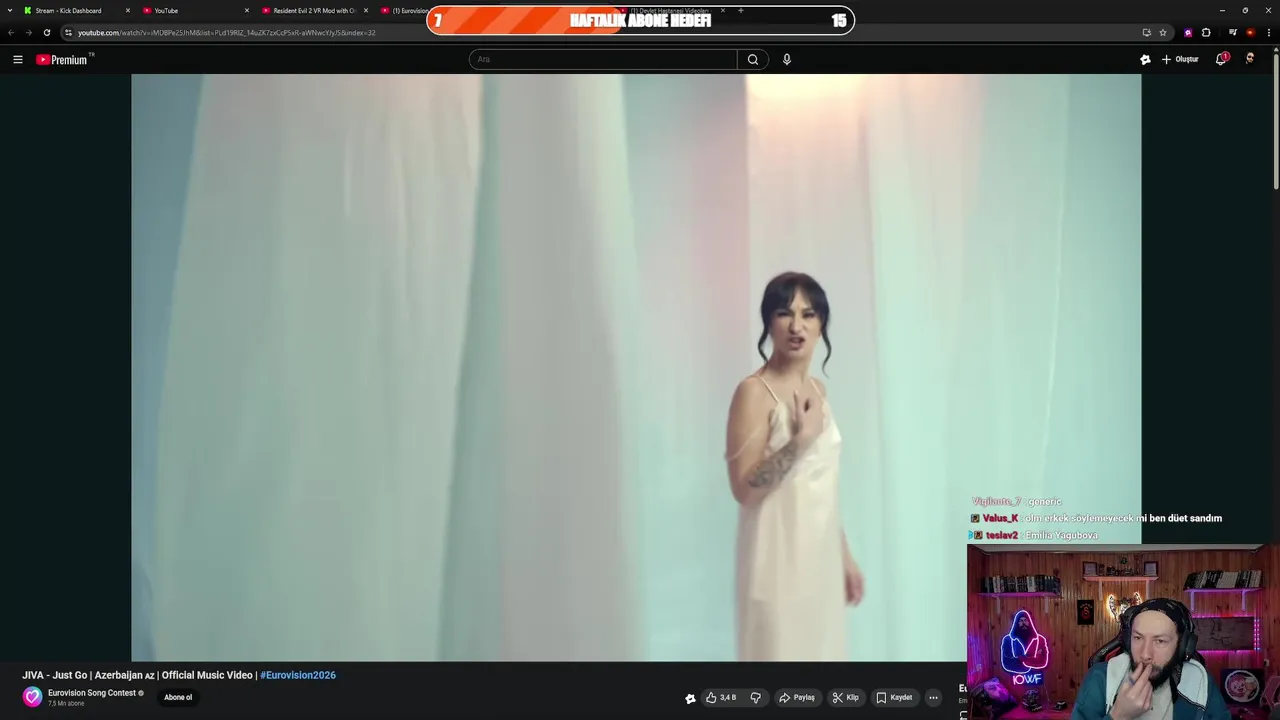The image size is (1280, 720).
Task: Open the Oluştur create button
Action: (x=1180, y=60)
